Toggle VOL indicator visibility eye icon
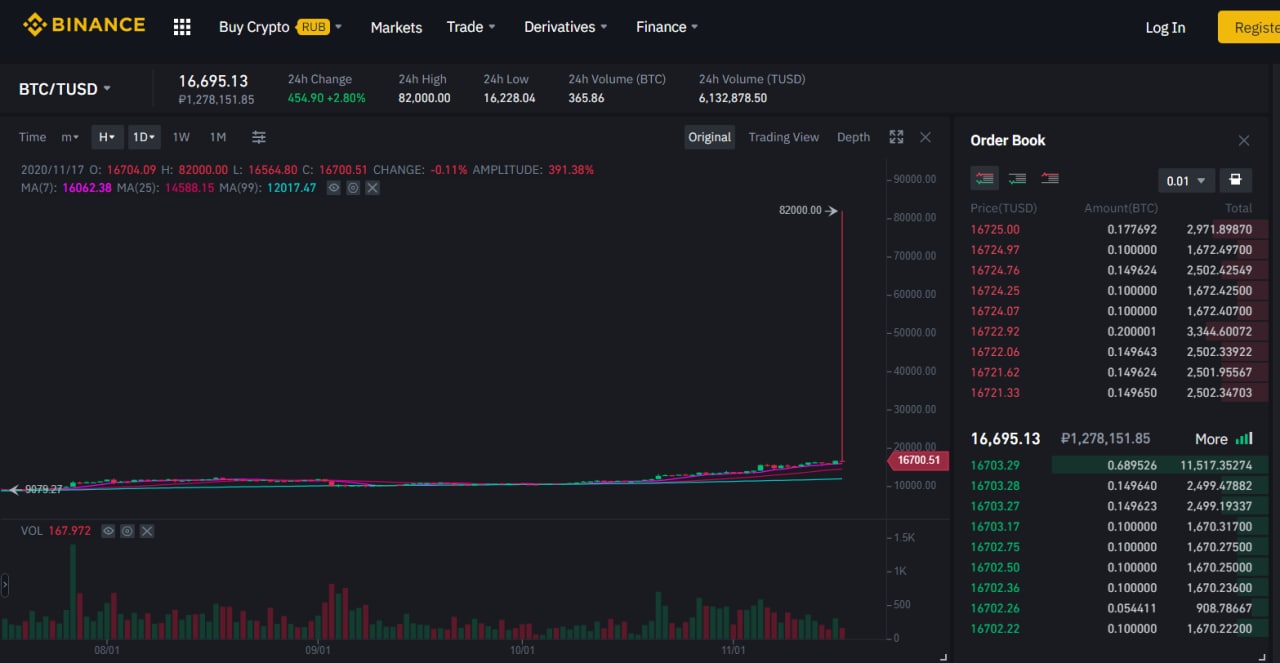Image resolution: width=1280 pixels, height=663 pixels. [108, 531]
